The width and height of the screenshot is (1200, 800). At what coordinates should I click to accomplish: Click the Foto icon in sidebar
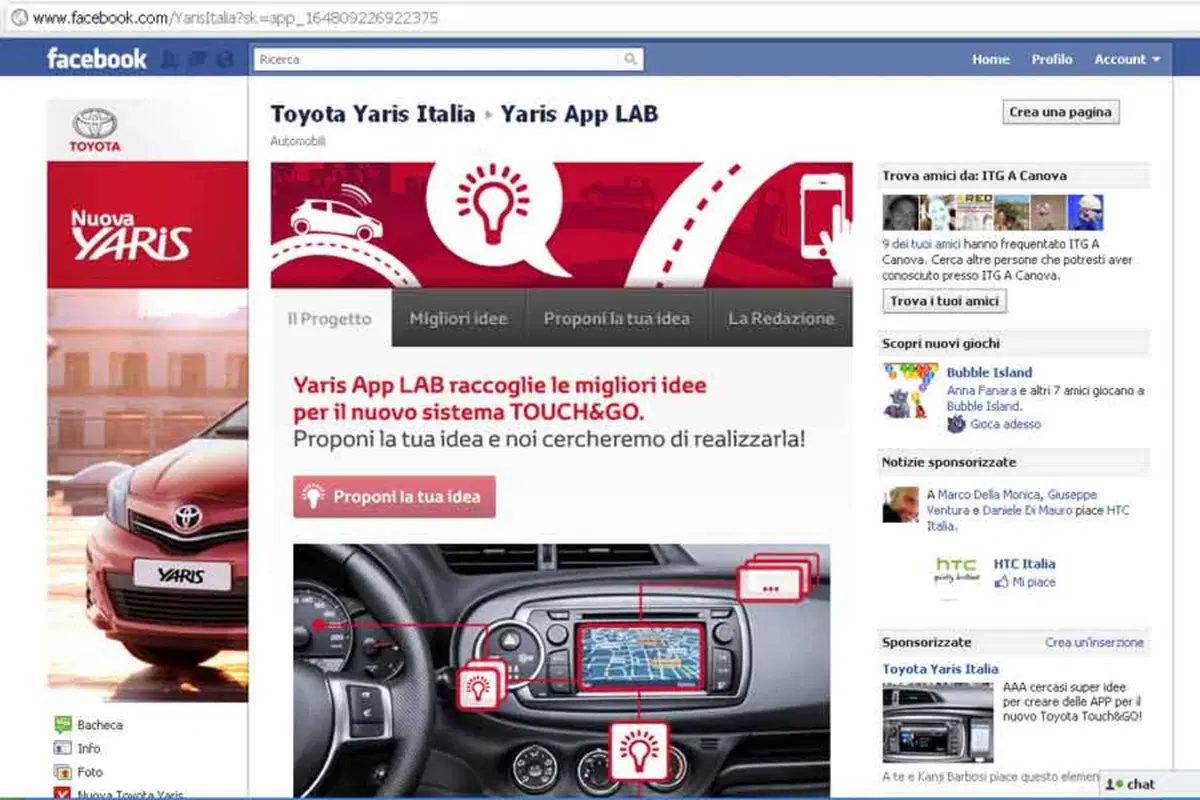pos(62,772)
